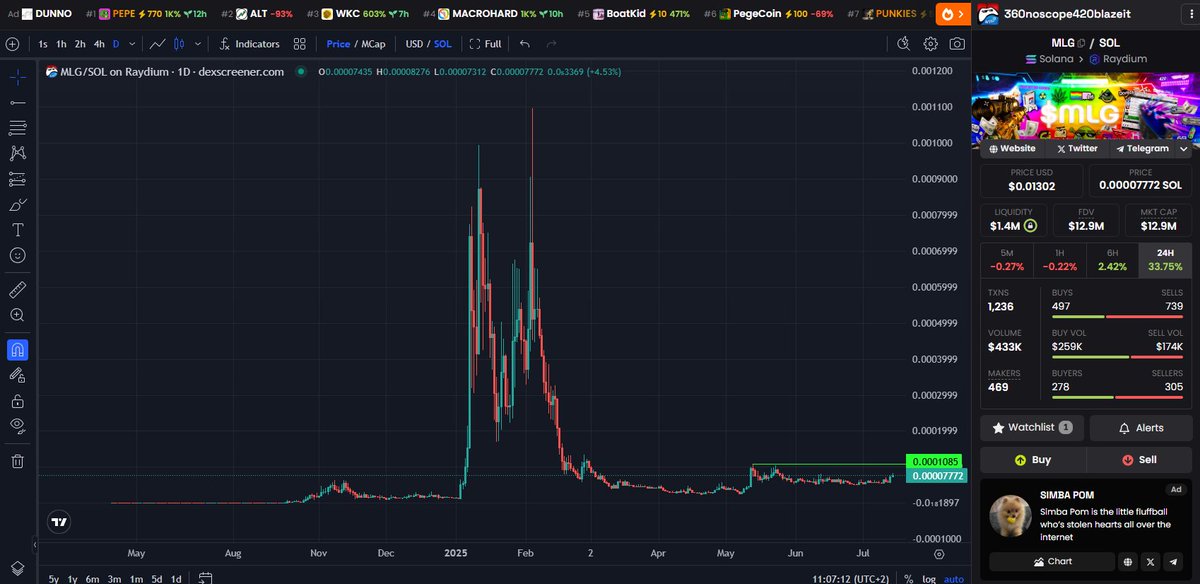Switch chart to MCap view
1200x584 pixels.
click(372, 44)
